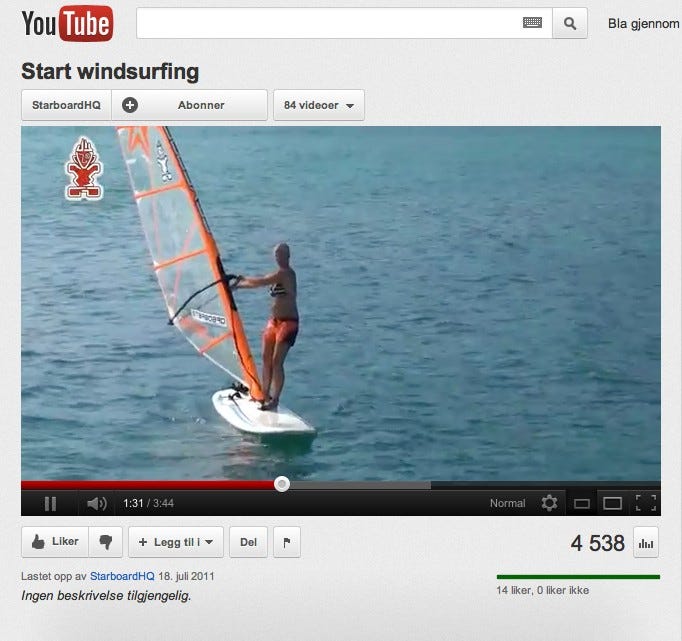Pause the video playback
Screen dimensions: 682x641
[50, 504]
